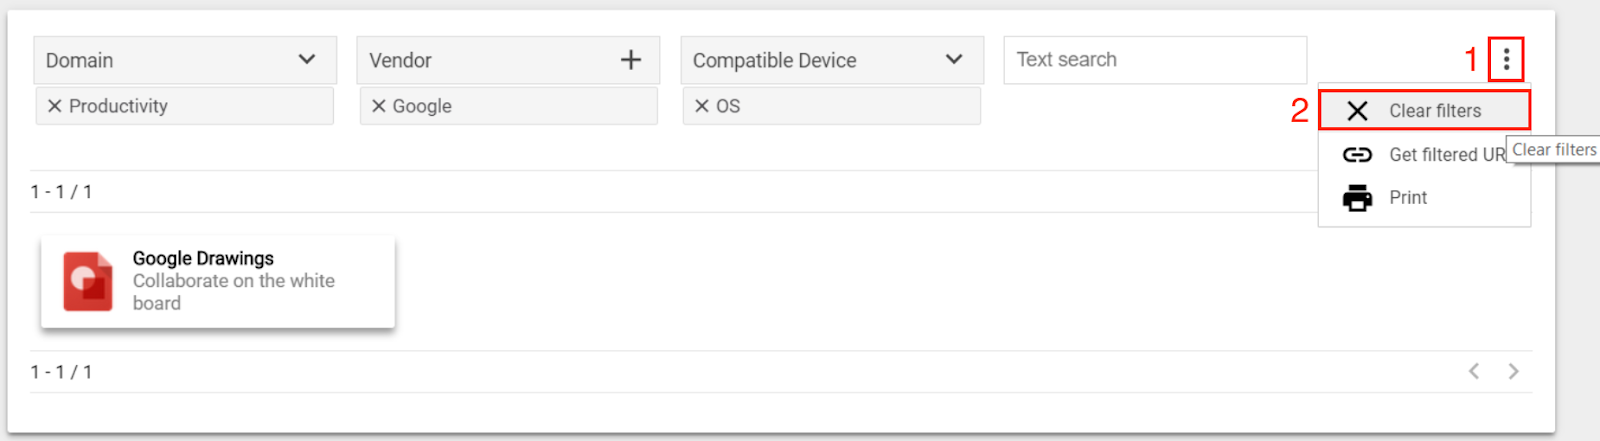This screenshot has width=1600, height=441.
Task: Remove the Google vendor filter chip
Action: (x=378, y=106)
